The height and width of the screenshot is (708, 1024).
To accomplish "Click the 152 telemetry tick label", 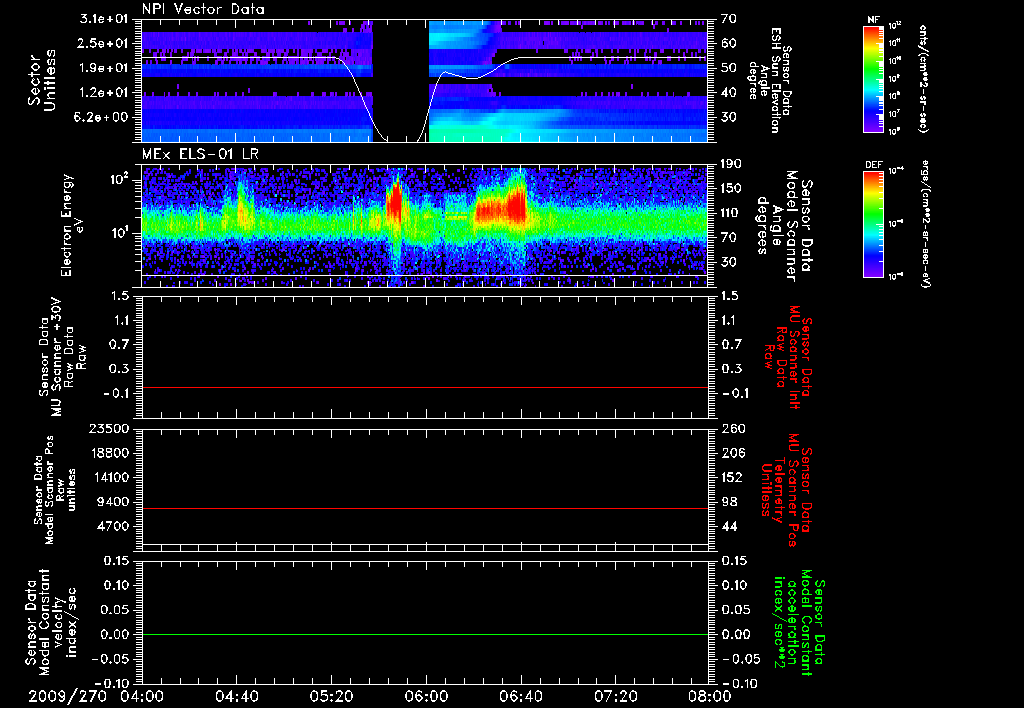I will click(x=732, y=477).
